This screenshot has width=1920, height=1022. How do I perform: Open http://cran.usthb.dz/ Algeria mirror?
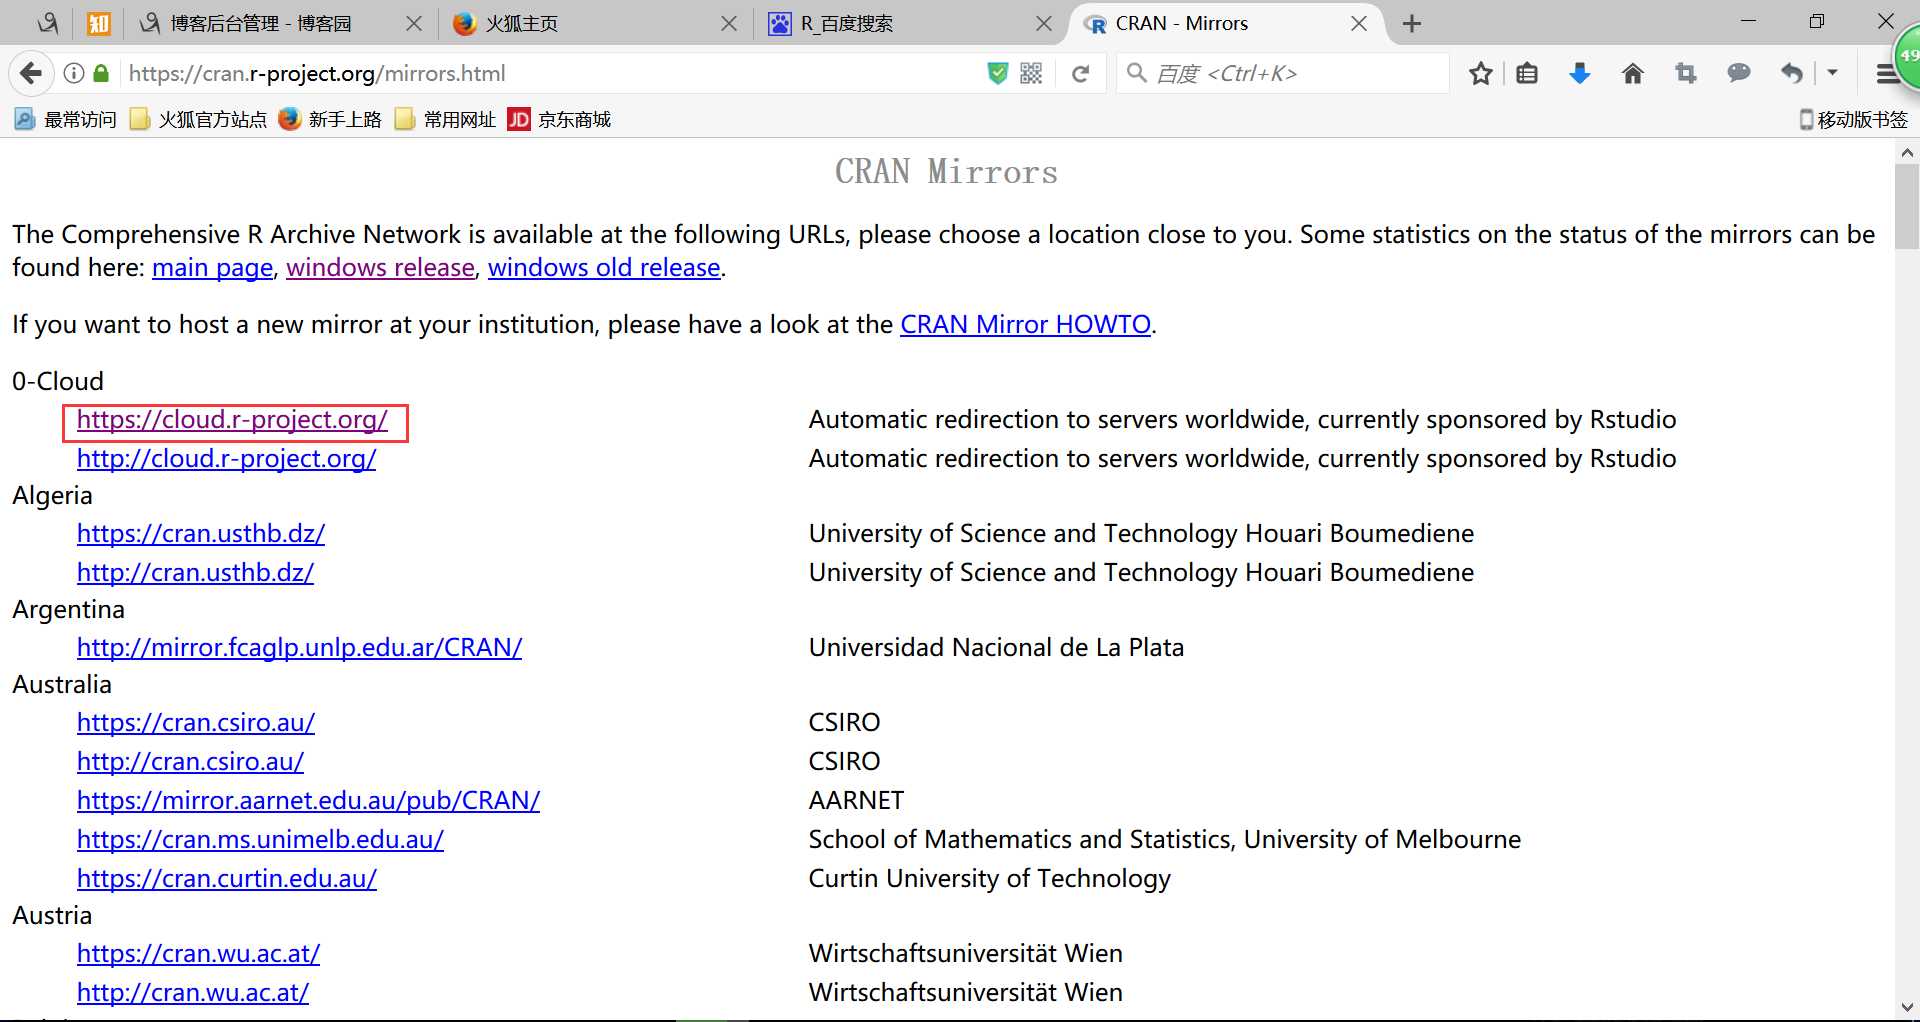[195, 573]
